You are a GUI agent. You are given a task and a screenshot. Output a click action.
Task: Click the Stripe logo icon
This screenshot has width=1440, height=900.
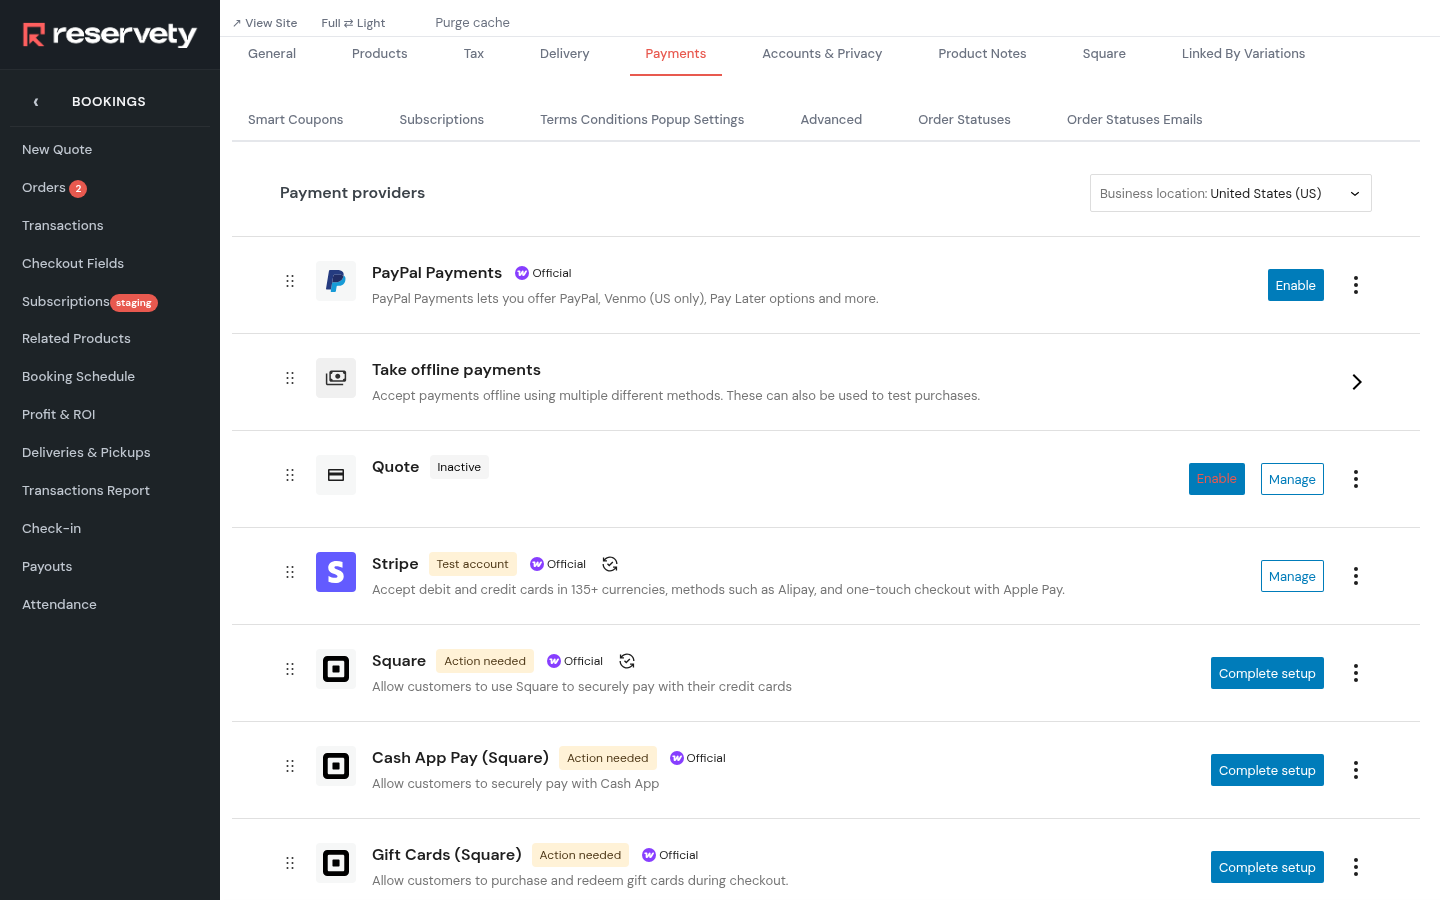point(336,572)
